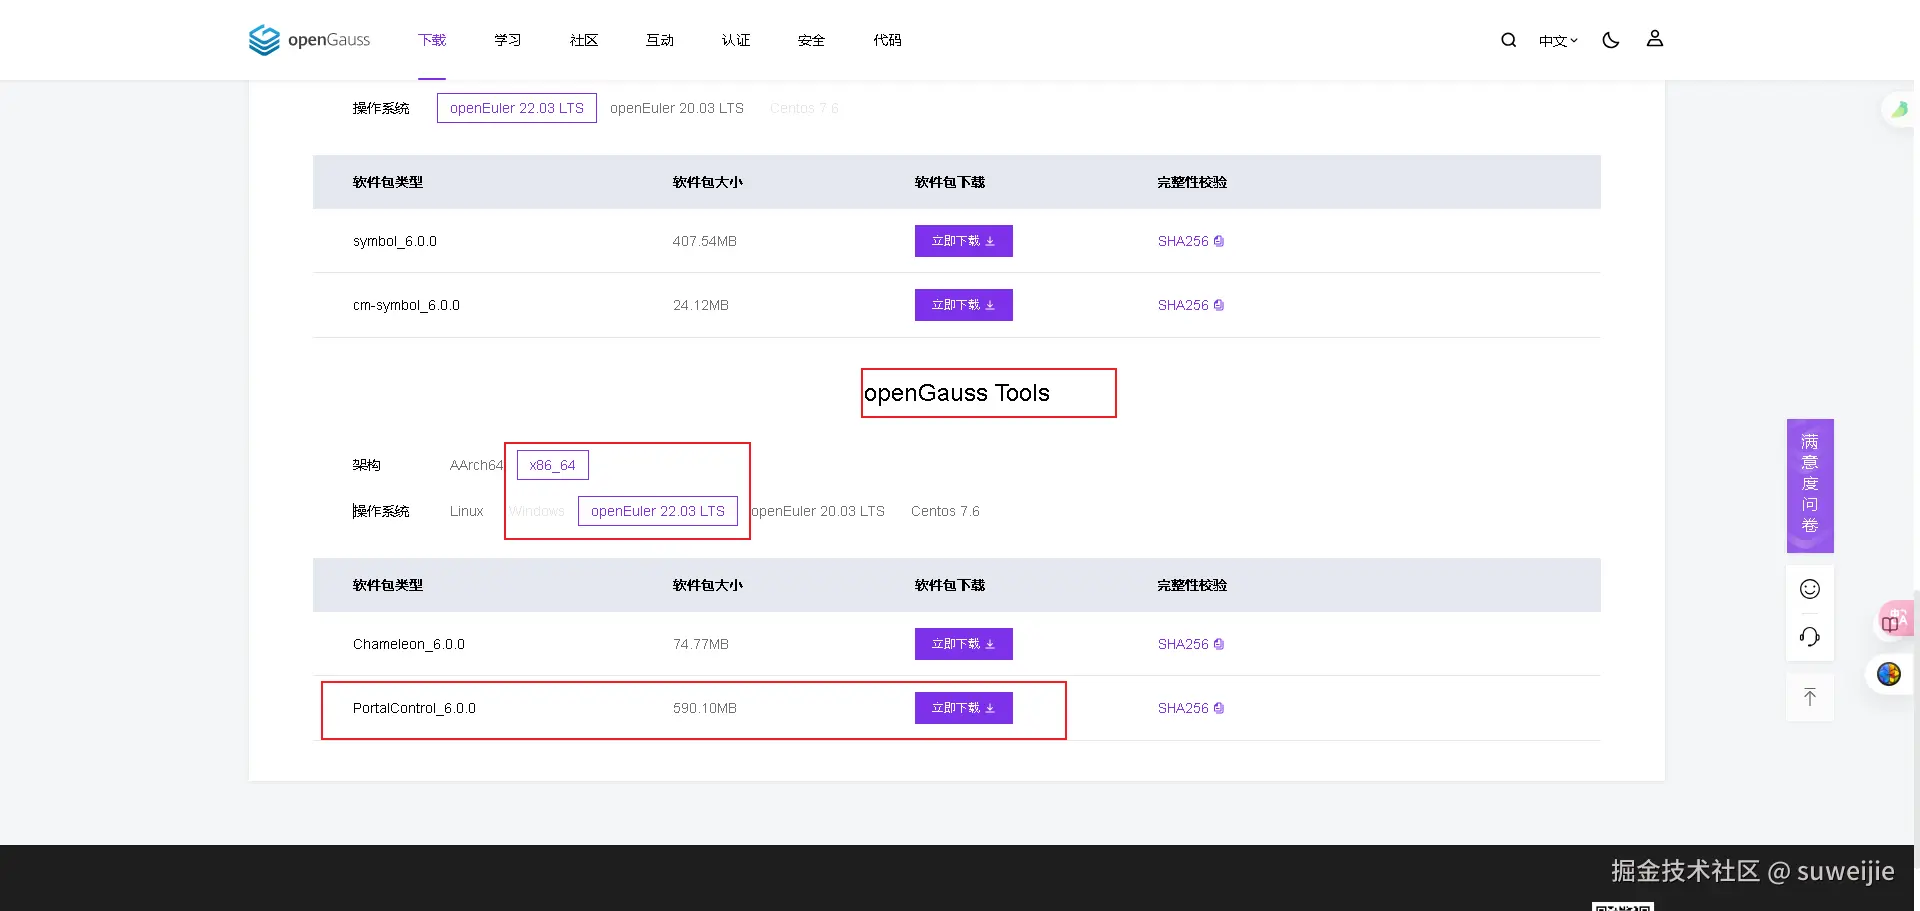Click the openGauss logo
Screen dimensions: 1920x911
(x=309, y=40)
